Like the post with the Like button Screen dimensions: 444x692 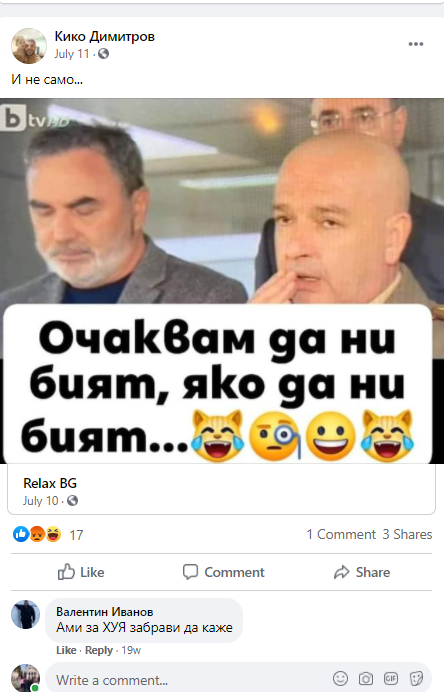click(x=81, y=572)
